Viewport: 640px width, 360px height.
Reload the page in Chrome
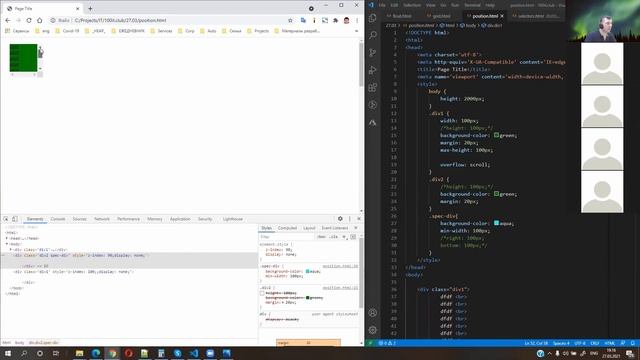click(x=29, y=20)
